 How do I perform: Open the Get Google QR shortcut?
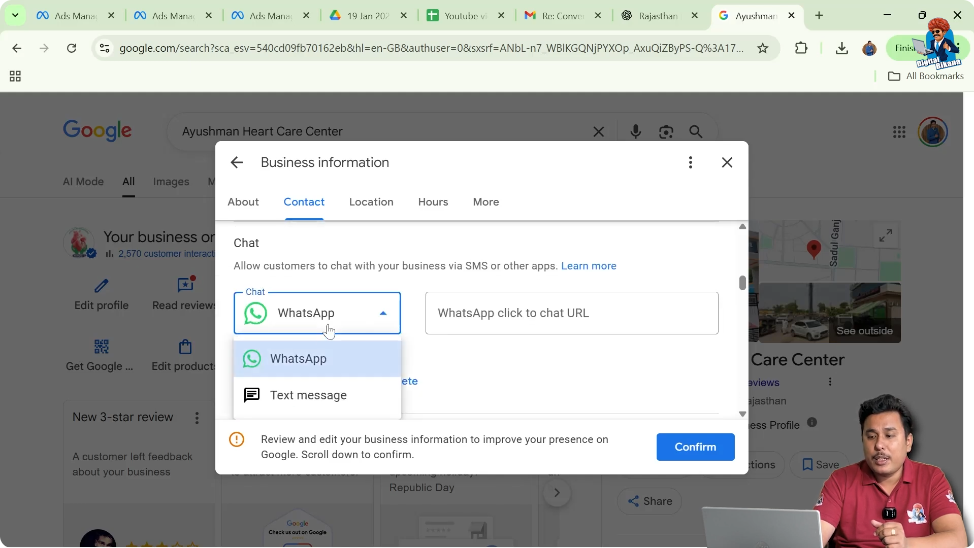(x=100, y=355)
